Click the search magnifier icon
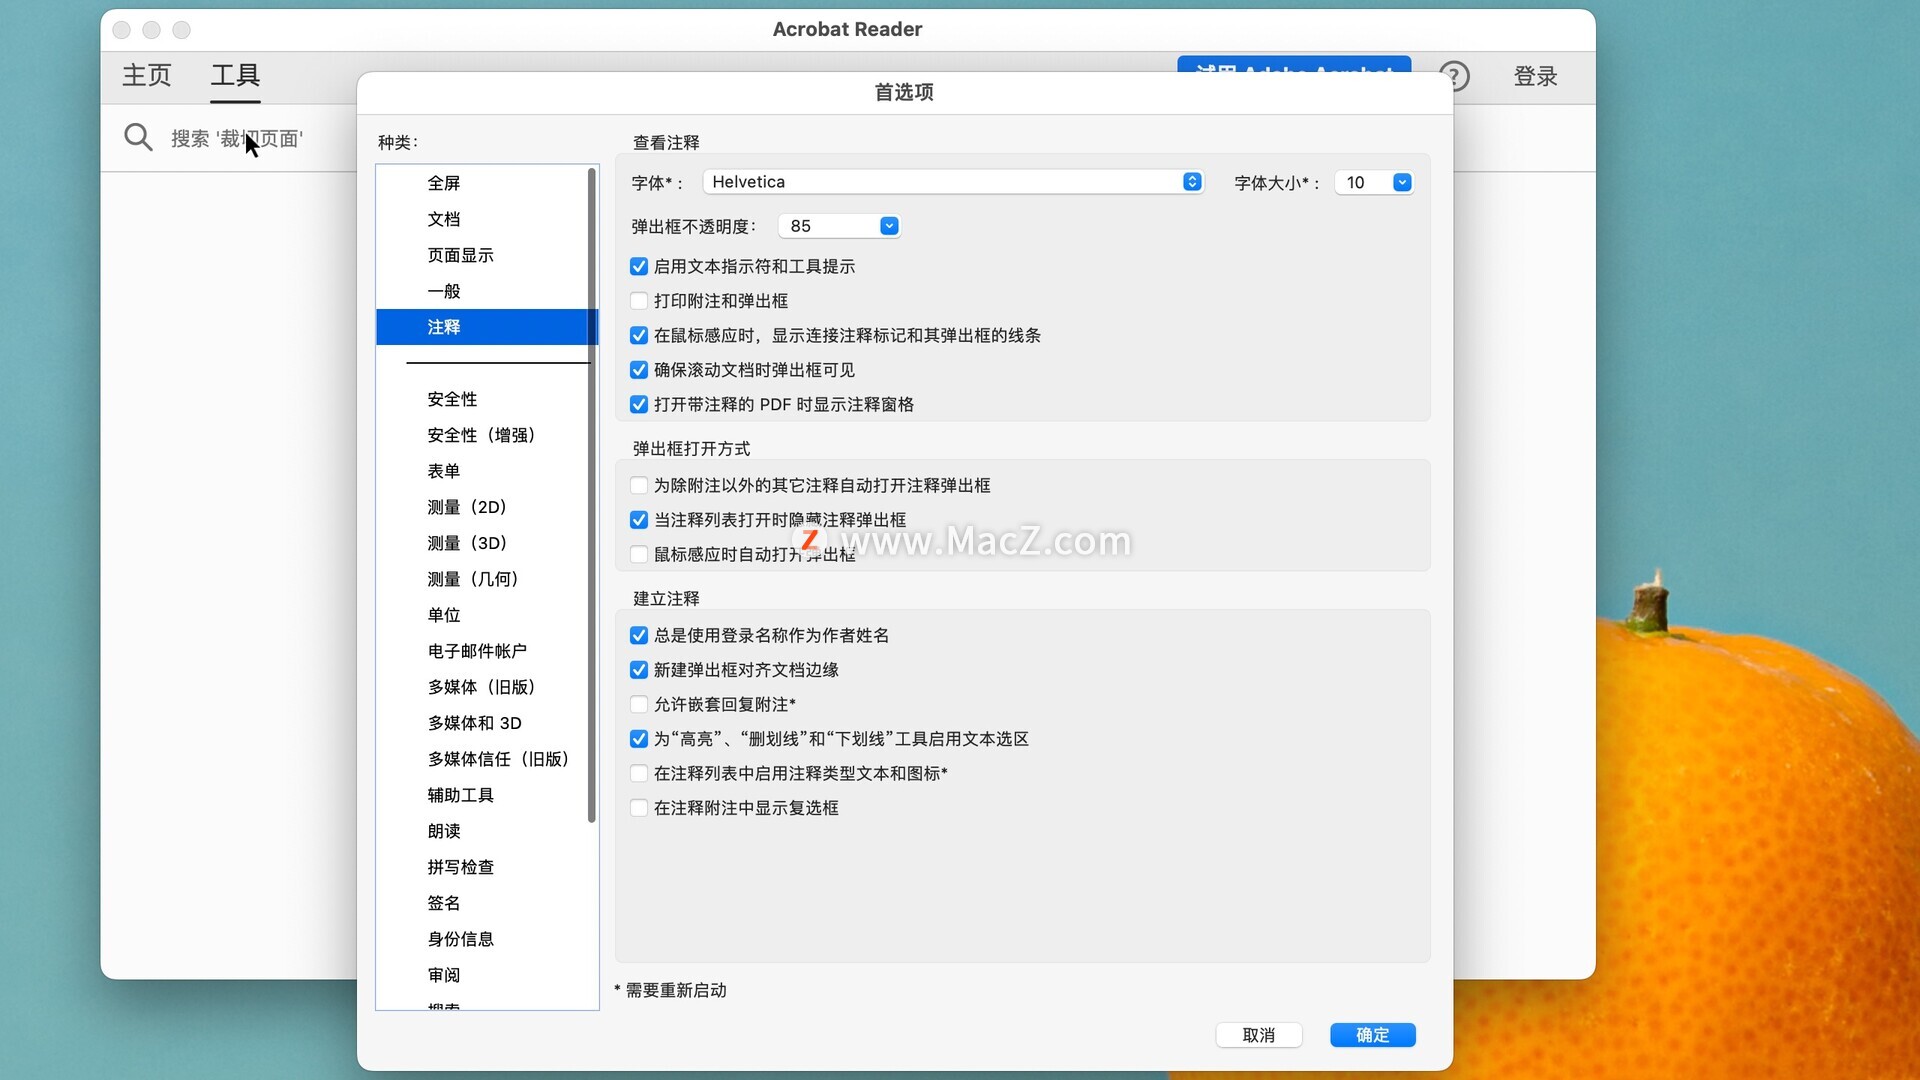This screenshot has width=1920, height=1080. click(x=138, y=138)
